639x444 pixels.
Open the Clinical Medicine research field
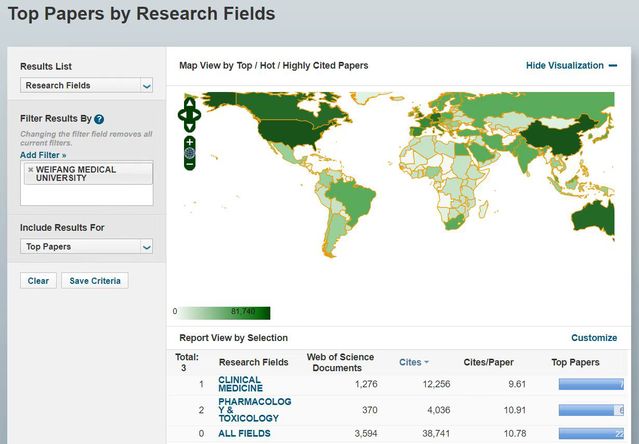[x=239, y=384]
